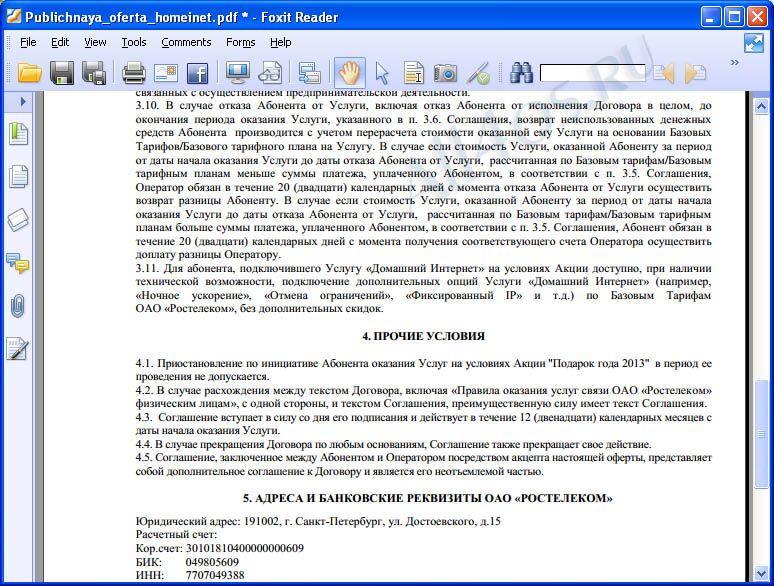774x586 pixels.
Task: Click the blue expand arrows icon at top right
Action: (x=754, y=43)
